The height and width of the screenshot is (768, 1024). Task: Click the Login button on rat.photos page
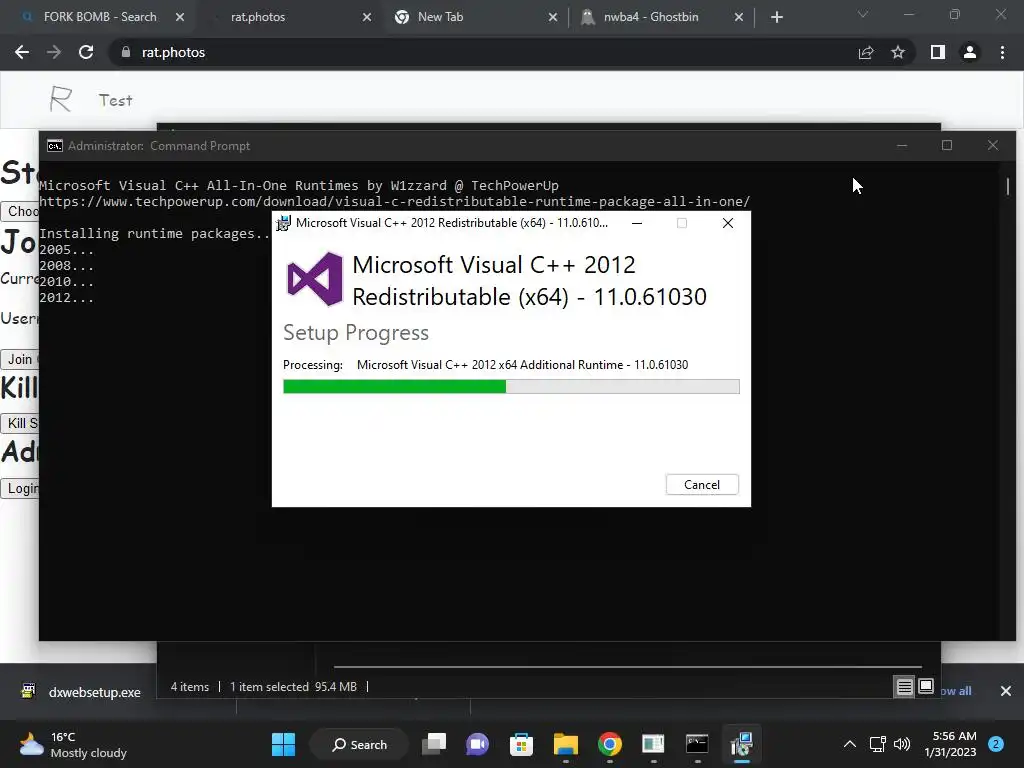20,488
